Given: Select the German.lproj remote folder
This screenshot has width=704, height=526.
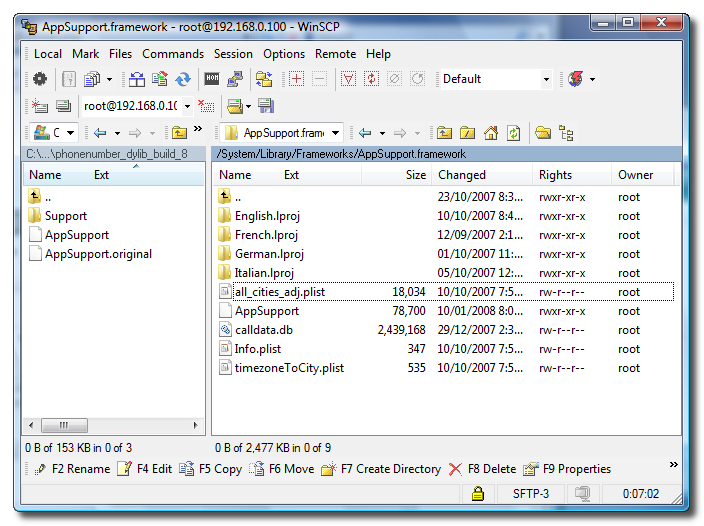Looking at the screenshot, I should [269, 254].
